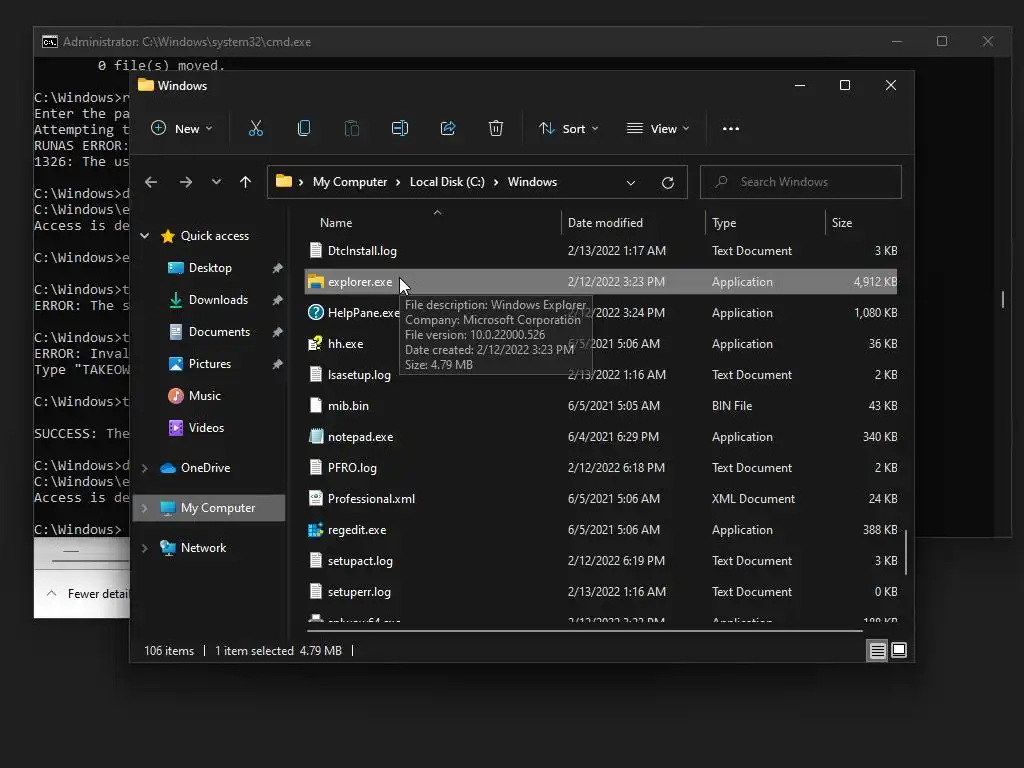1024x768 pixels.
Task: Switch to large thumbnails view icon in status bar
Action: click(x=899, y=650)
